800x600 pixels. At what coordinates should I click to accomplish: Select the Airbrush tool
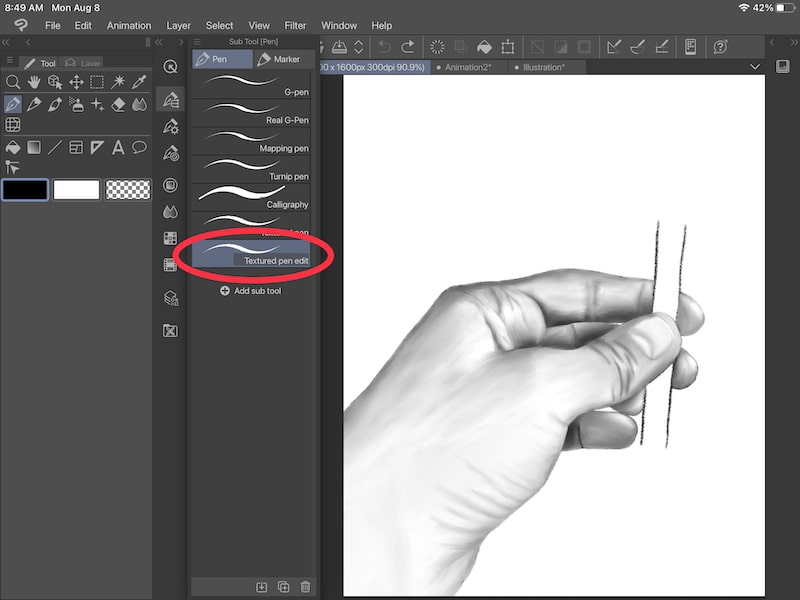77,105
